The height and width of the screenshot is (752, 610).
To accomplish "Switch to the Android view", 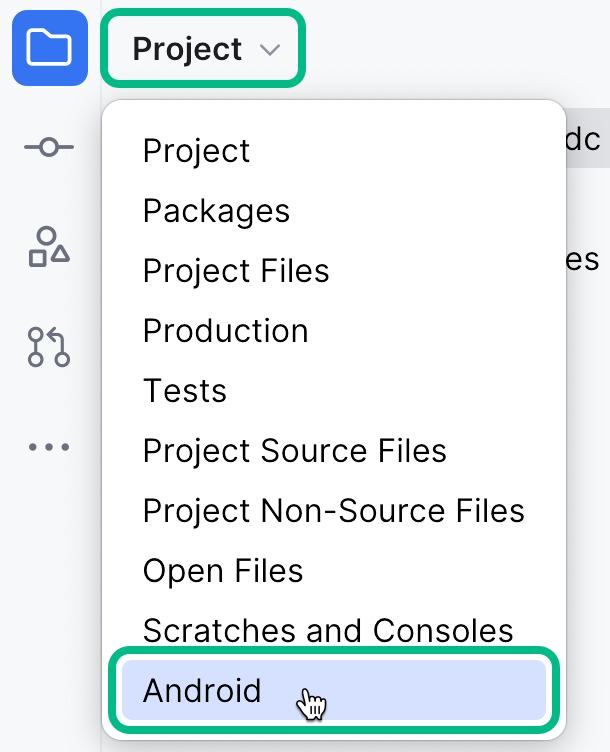I will (x=202, y=691).
